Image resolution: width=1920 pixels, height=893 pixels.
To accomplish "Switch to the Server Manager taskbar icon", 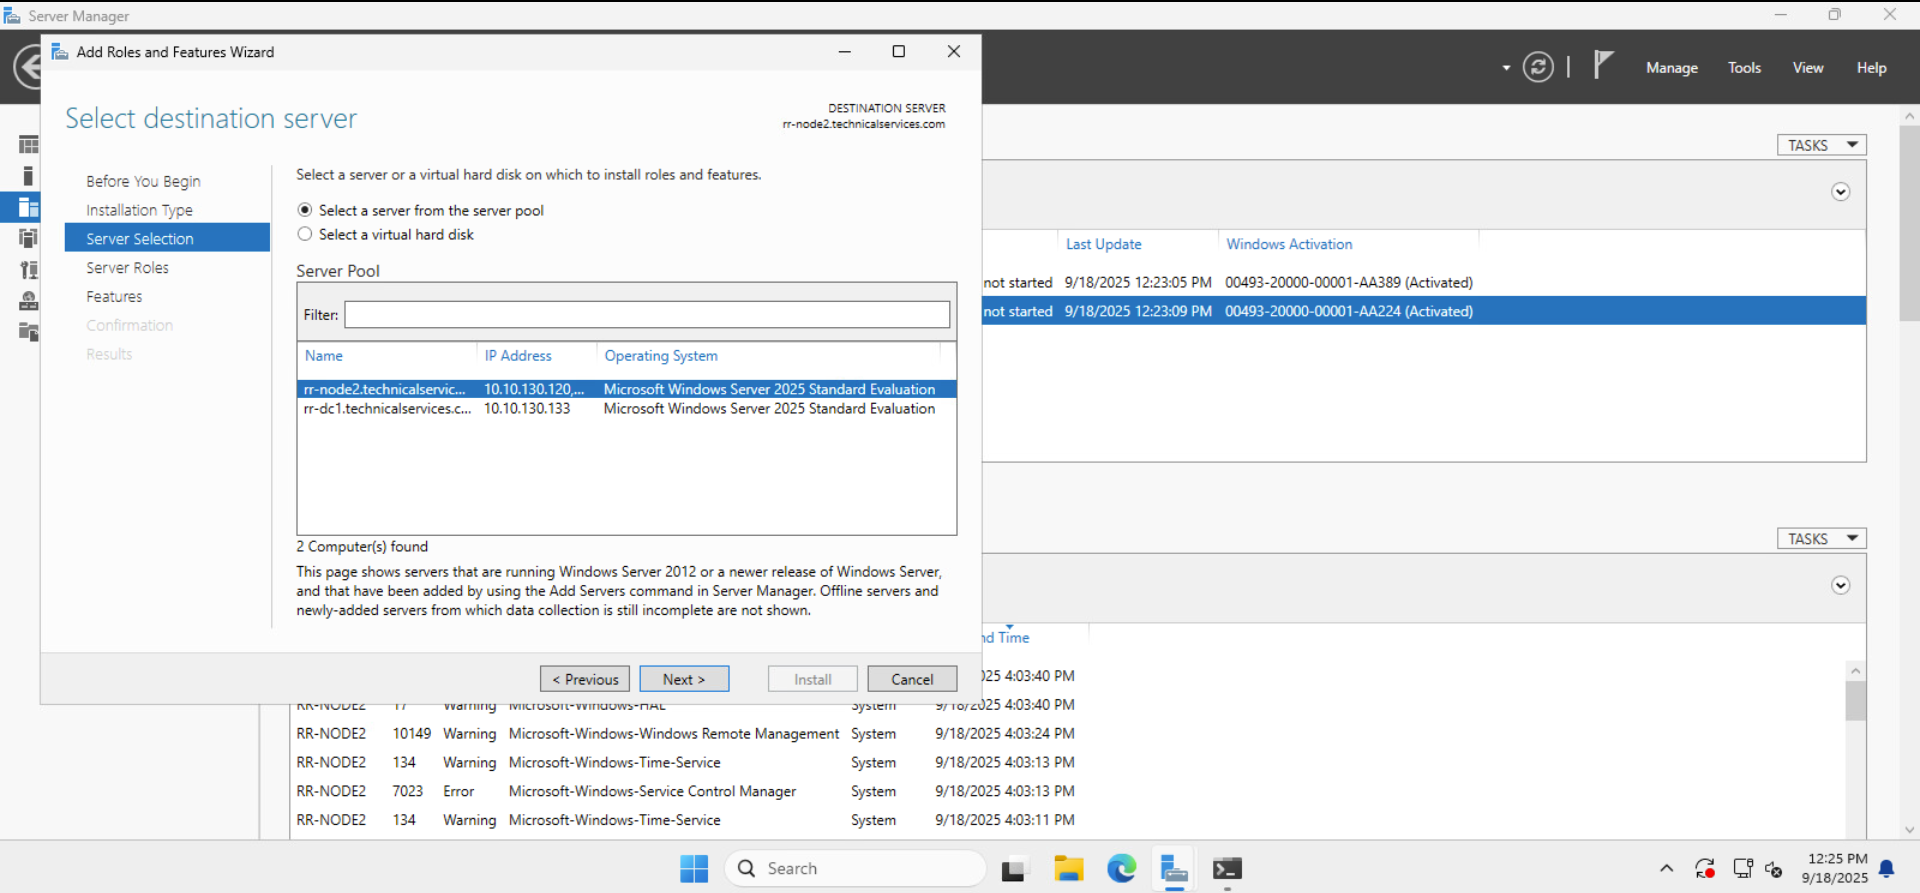I will 1174,868.
